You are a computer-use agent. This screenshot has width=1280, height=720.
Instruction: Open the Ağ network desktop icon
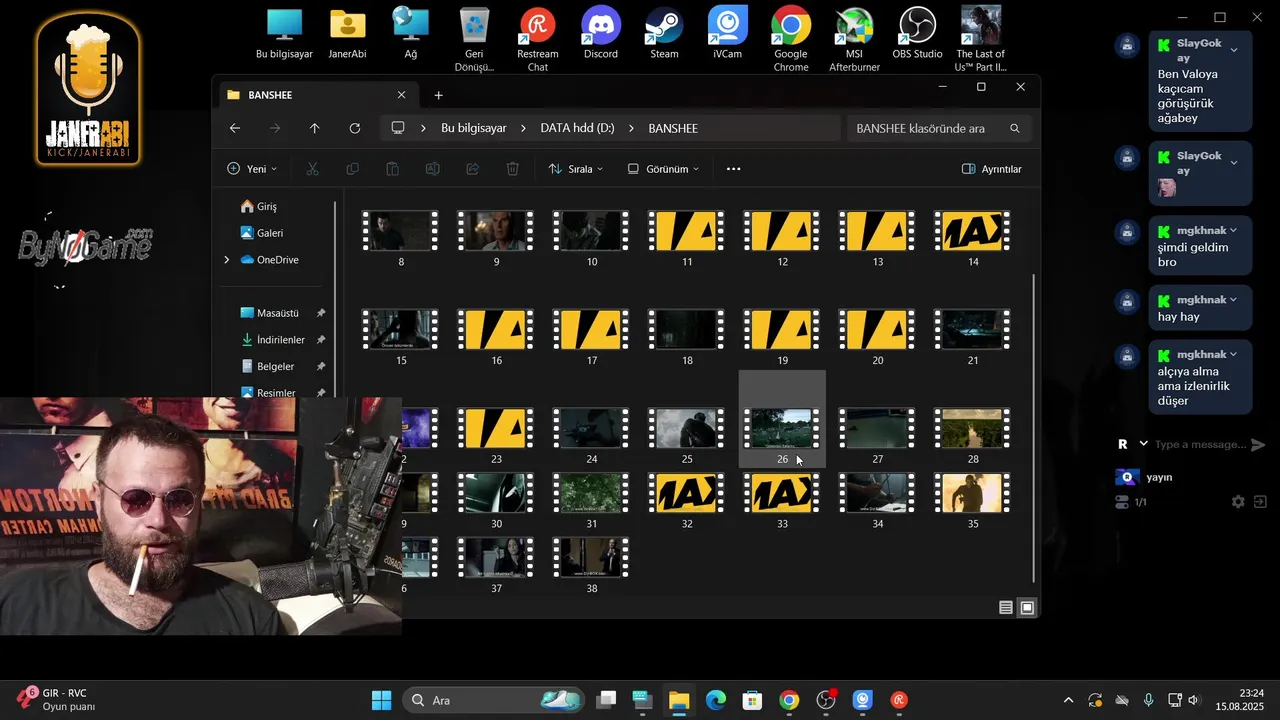coord(410,33)
